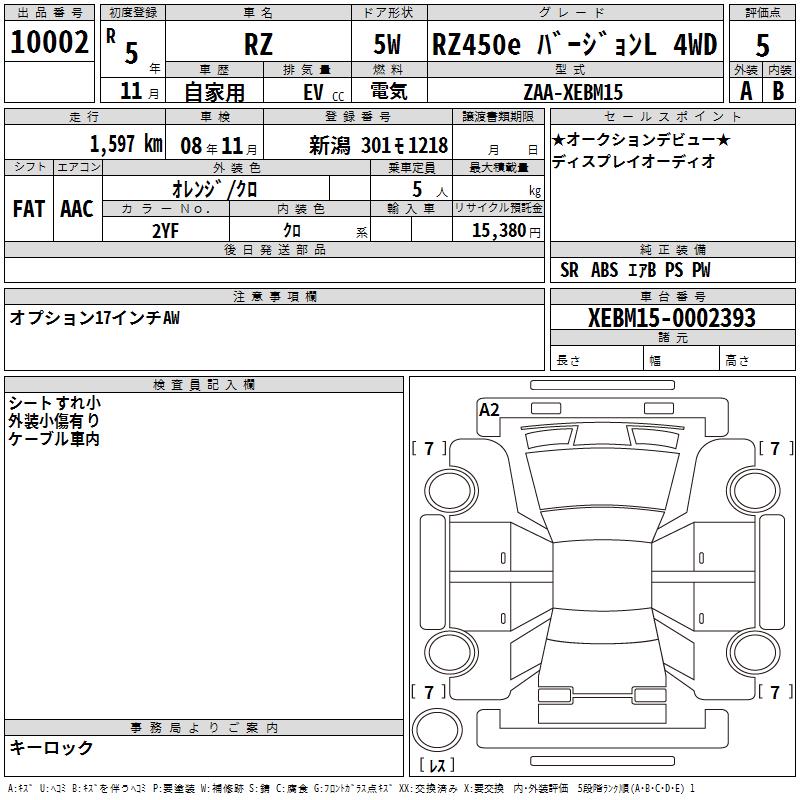Screen dimensions: 800x800
Task: Select legend entry P:要塗装
Action: 173,788
